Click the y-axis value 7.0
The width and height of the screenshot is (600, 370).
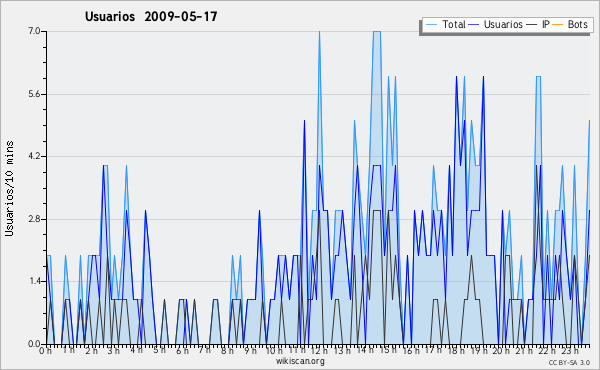pyautogui.click(x=34, y=31)
